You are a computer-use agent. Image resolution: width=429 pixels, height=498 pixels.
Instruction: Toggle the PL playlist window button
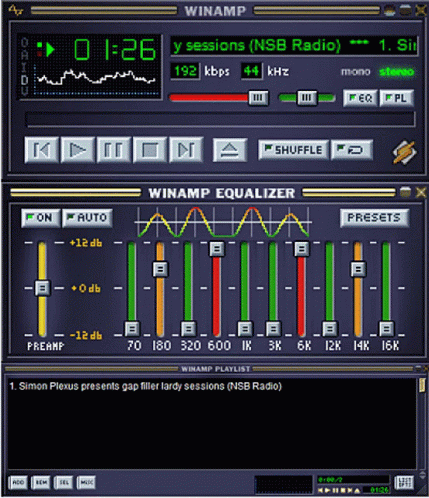396,98
